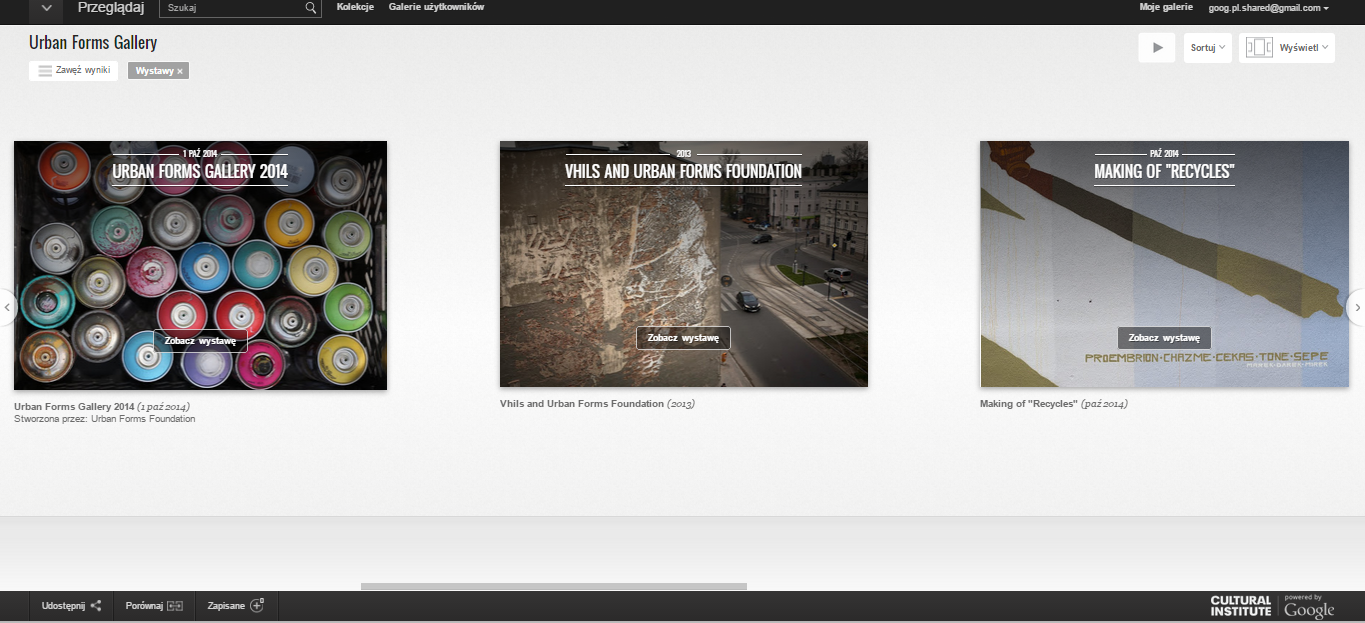The height and width of the screenshot is (623, 1365).
Task: Click the next arrow on the right edge
Action: 1357,307
